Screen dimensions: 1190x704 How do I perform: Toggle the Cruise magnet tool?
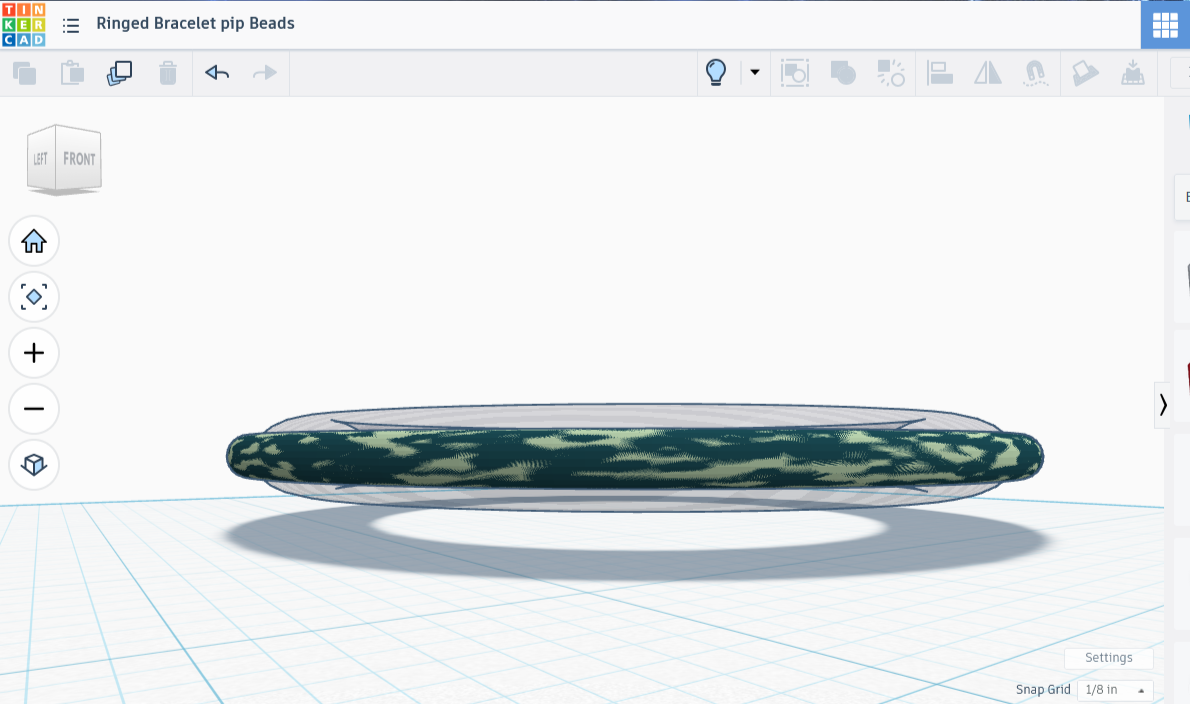pyautogui.click(x=1036, y=73)
